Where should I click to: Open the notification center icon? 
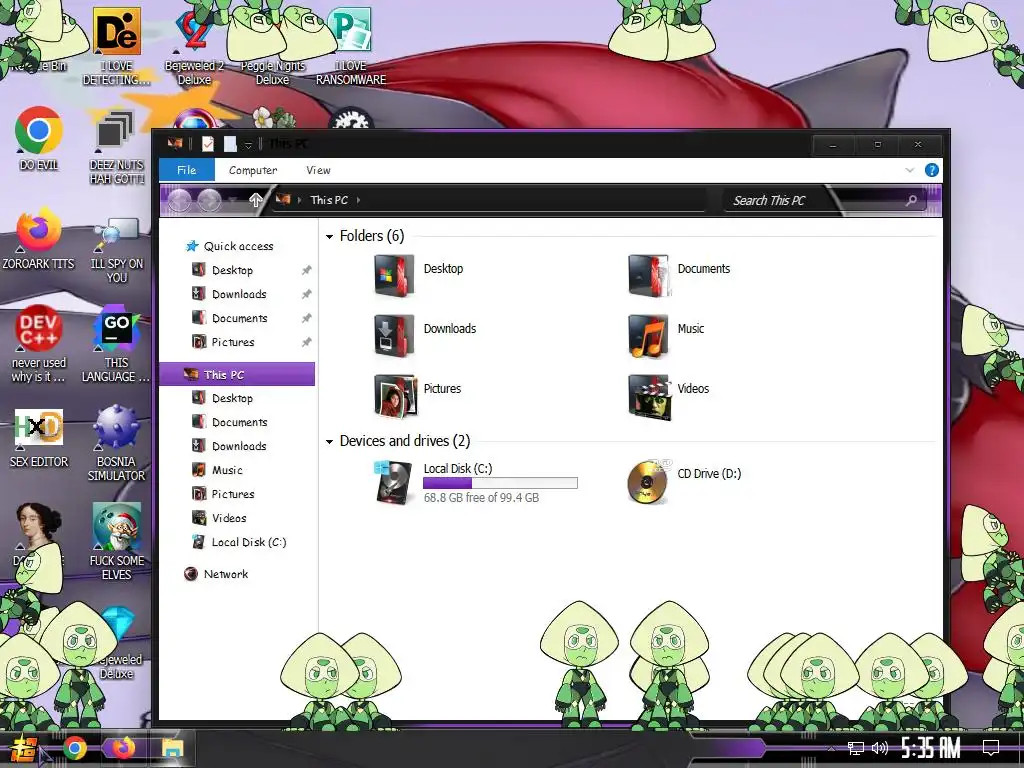pos(991,748)
